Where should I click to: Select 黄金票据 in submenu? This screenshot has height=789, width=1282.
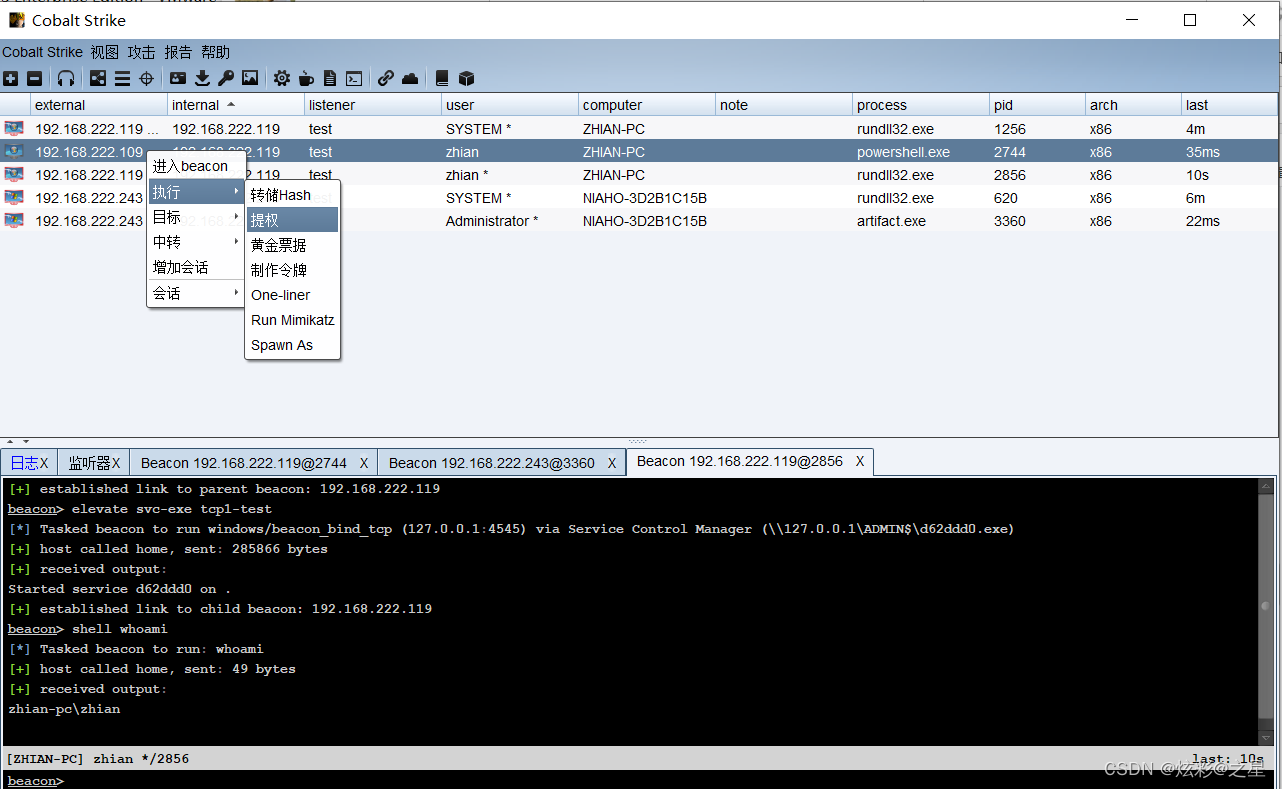(293, 245)
